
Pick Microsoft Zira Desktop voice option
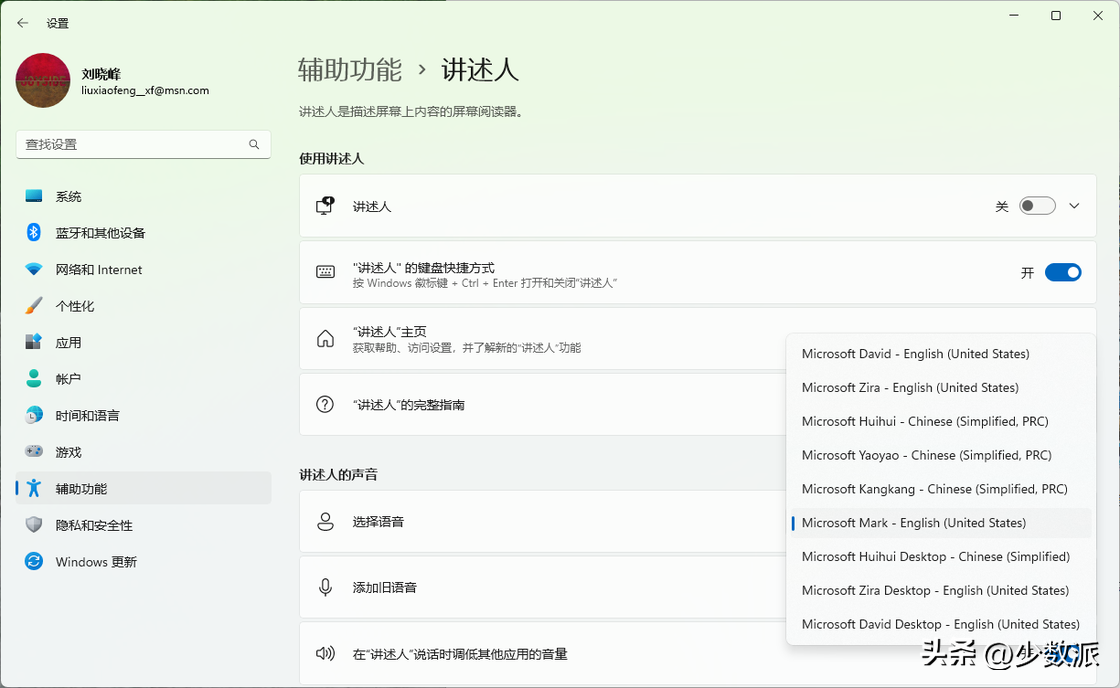pyautogui.click(x=934, y=590)
